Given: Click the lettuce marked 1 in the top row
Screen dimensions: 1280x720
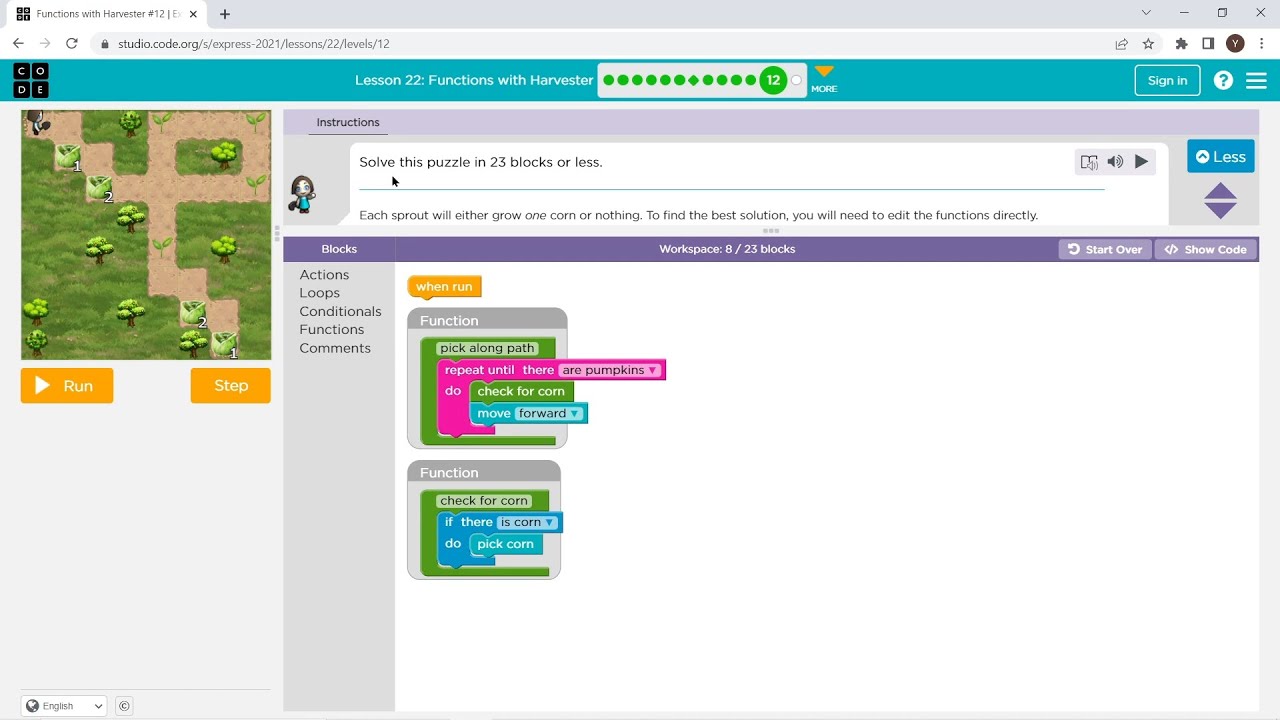Looking at the screenshot, I should coord(67,157).
